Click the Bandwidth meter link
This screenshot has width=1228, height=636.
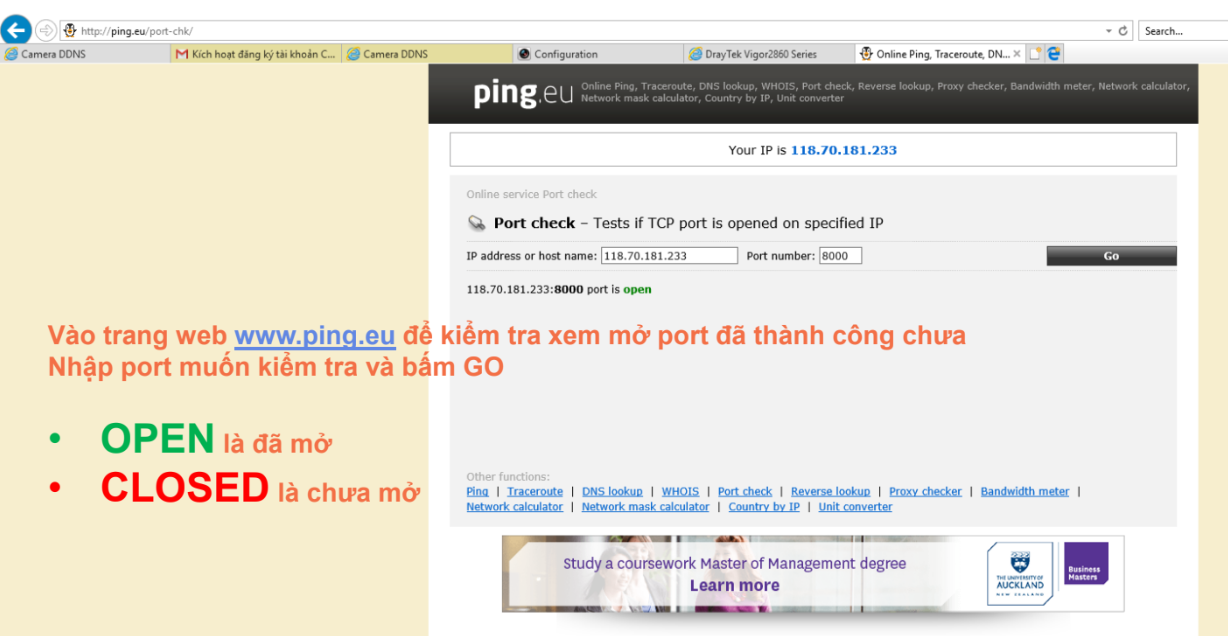[x=1024, y=492]
